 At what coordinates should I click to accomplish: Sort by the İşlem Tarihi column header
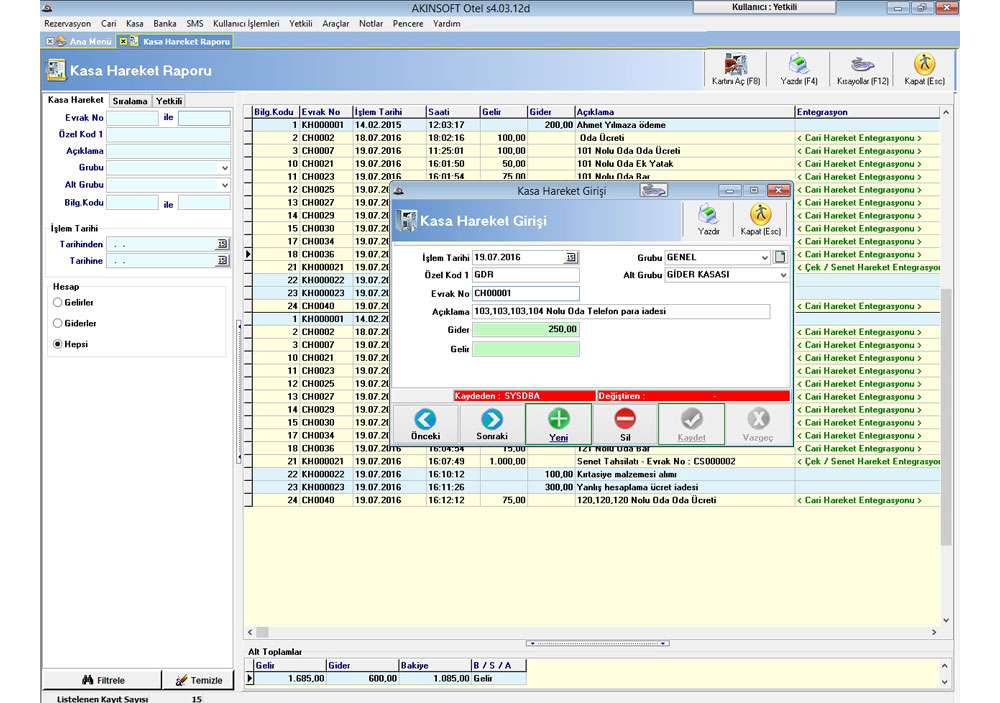[x=389, y=112]
